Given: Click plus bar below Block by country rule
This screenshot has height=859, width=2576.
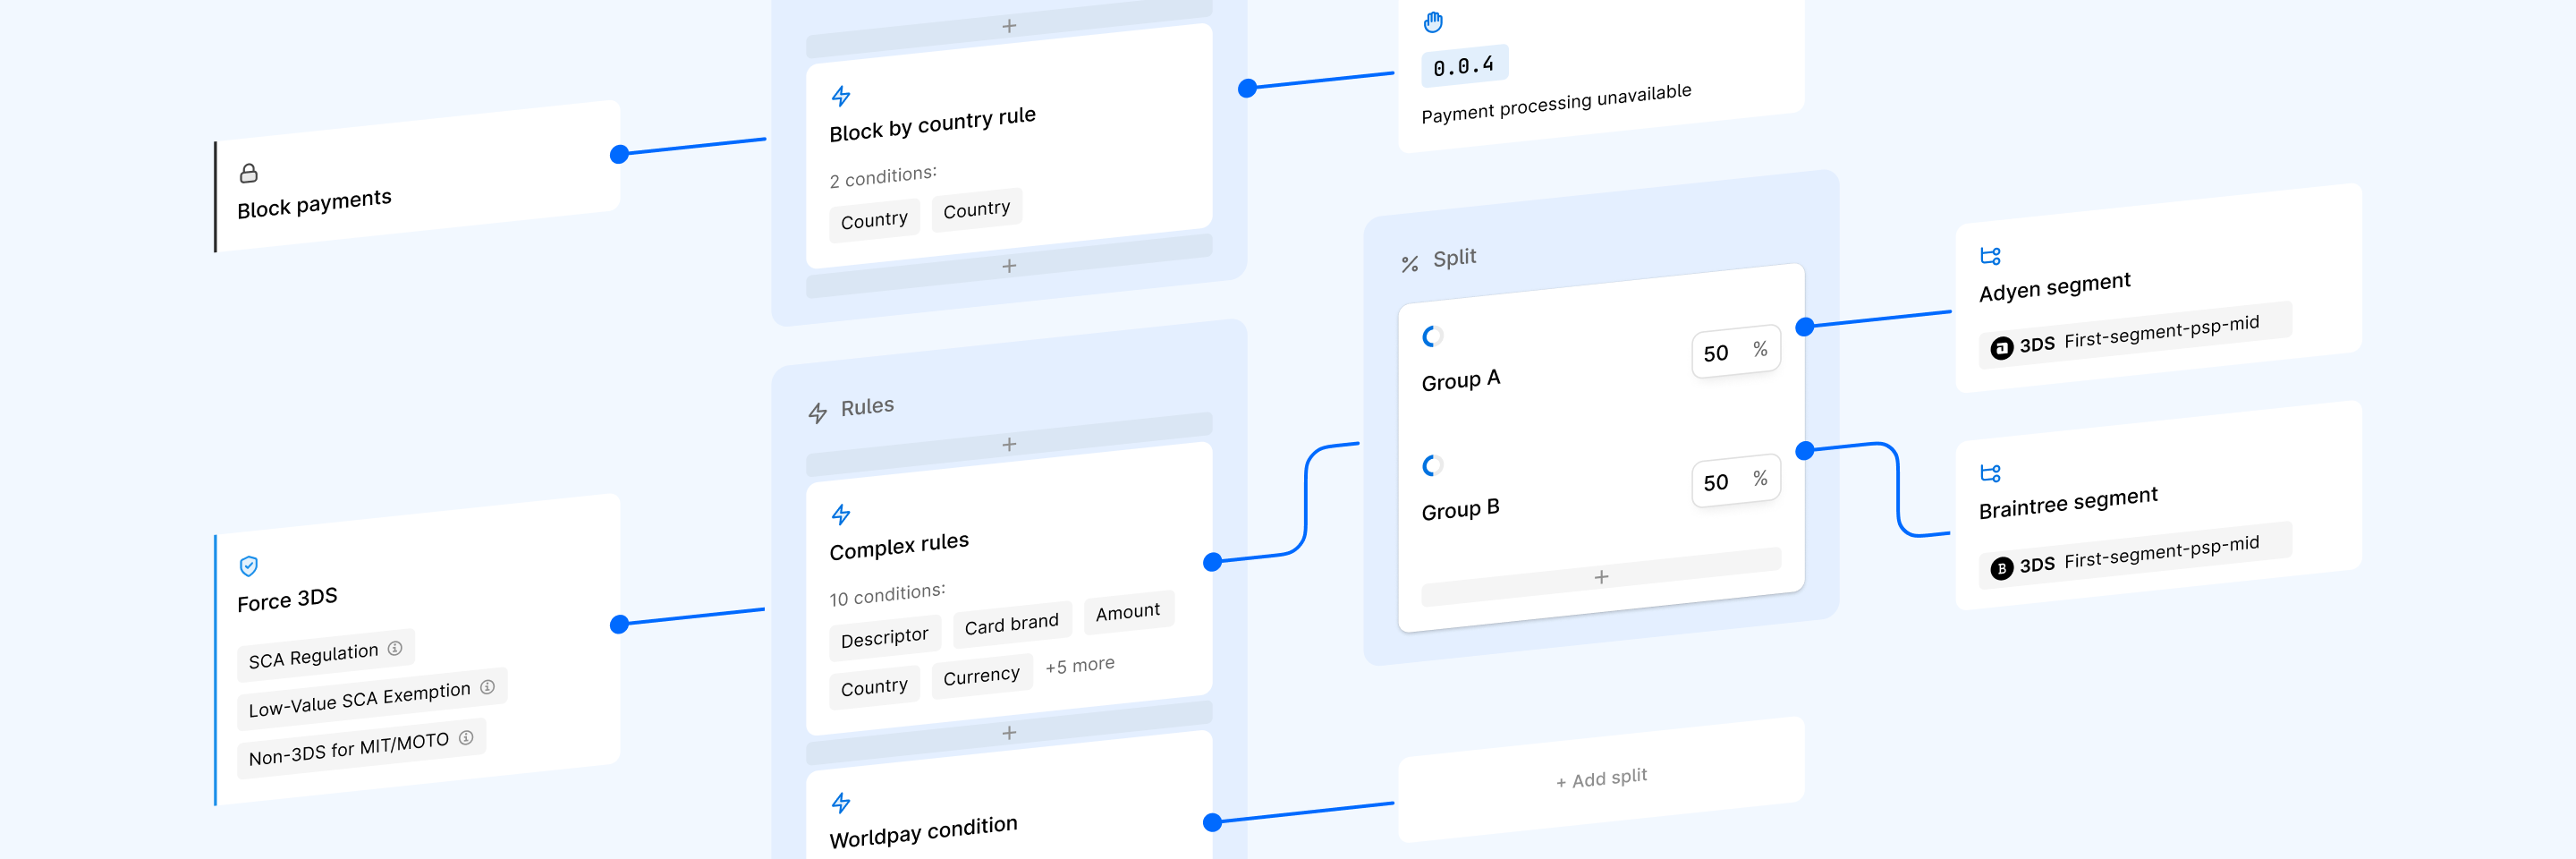Looking at the screenshot, I should [x=1009, y=266].
